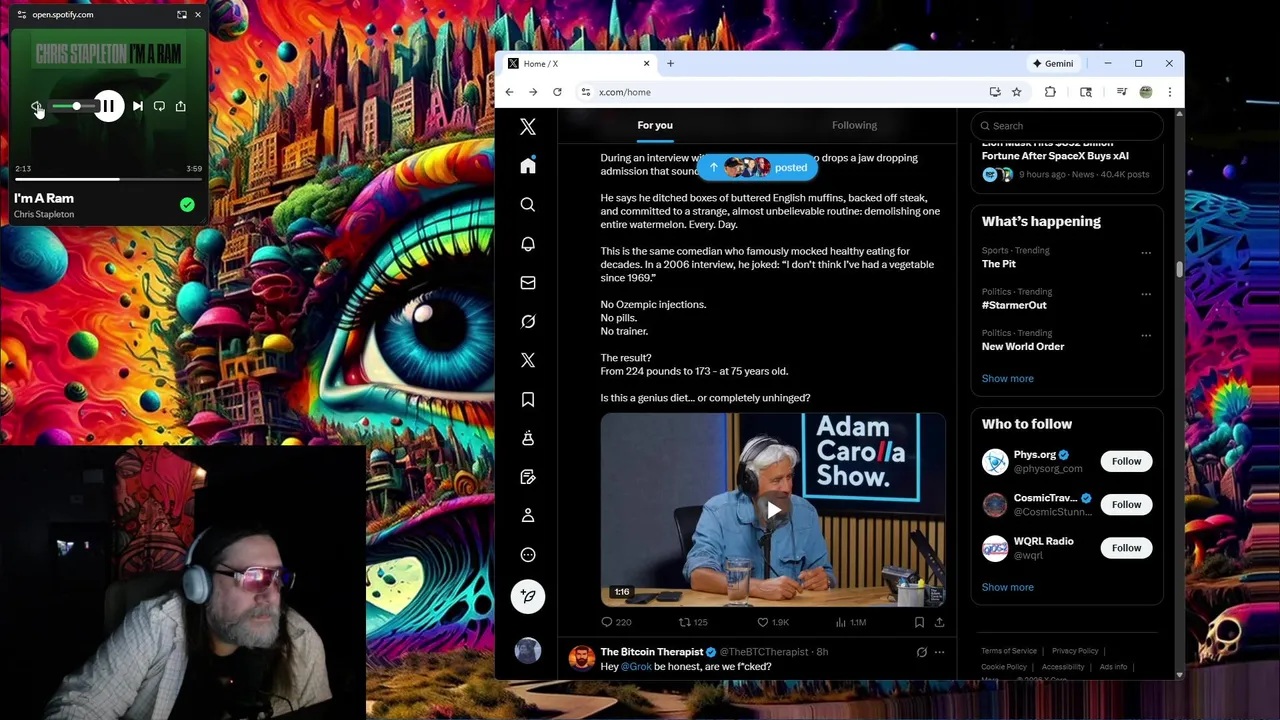
Task: Close the Home / X tab
Action: coord(646,64)
